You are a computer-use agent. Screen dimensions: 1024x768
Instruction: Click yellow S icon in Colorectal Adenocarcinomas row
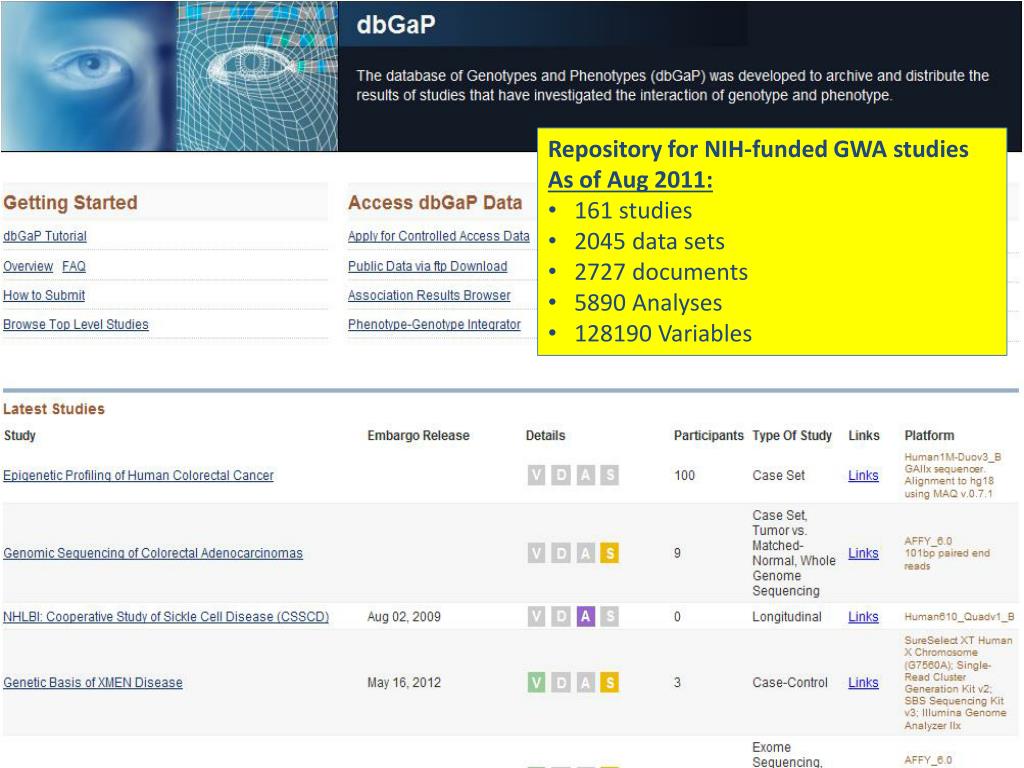609,553
